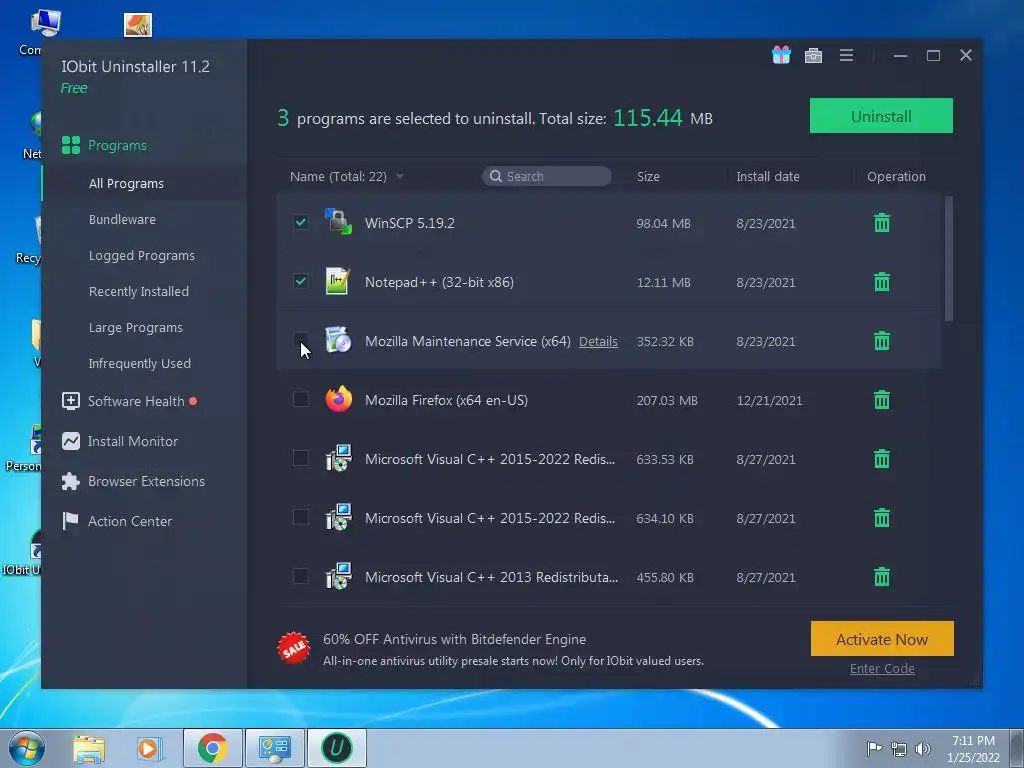The height and width of the screenshot is (768, 1024).
Task: Click the green Uninstall button
Action: click(x=881, y=116)
